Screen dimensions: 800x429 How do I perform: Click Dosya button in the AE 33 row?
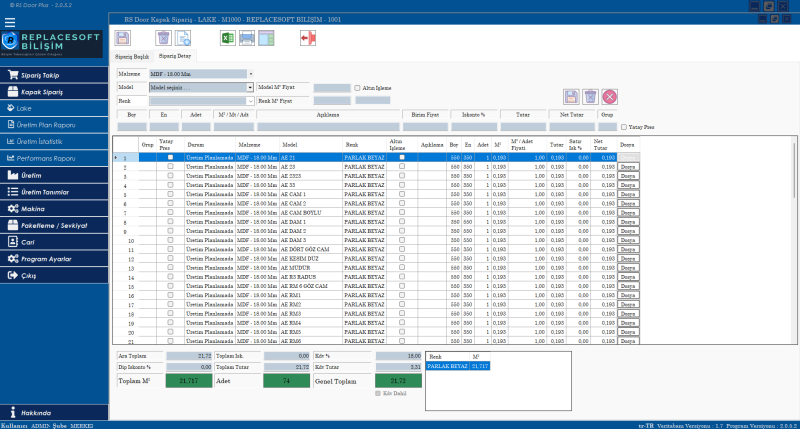tap(628, 185)
